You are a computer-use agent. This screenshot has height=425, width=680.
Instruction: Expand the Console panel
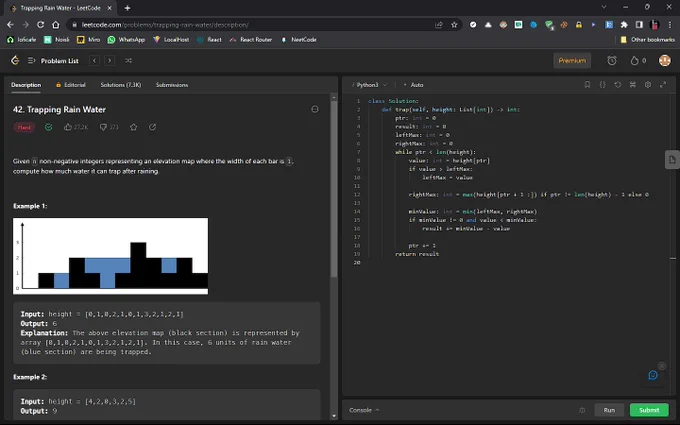click(x=364, y=410)
